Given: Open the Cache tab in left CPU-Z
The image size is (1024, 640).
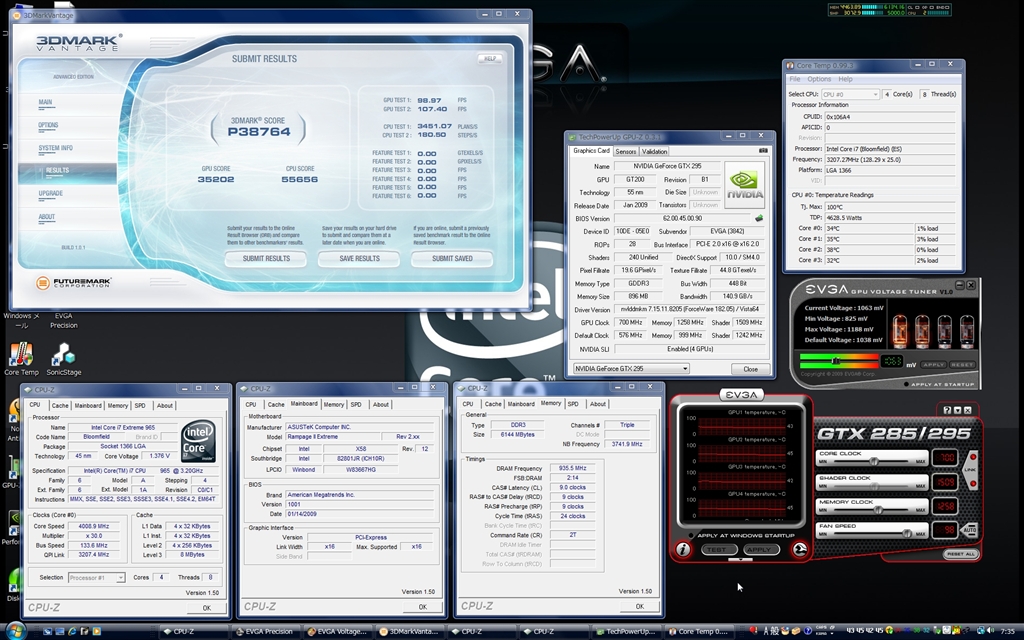Looking at the screenshot, I should 59,406.
